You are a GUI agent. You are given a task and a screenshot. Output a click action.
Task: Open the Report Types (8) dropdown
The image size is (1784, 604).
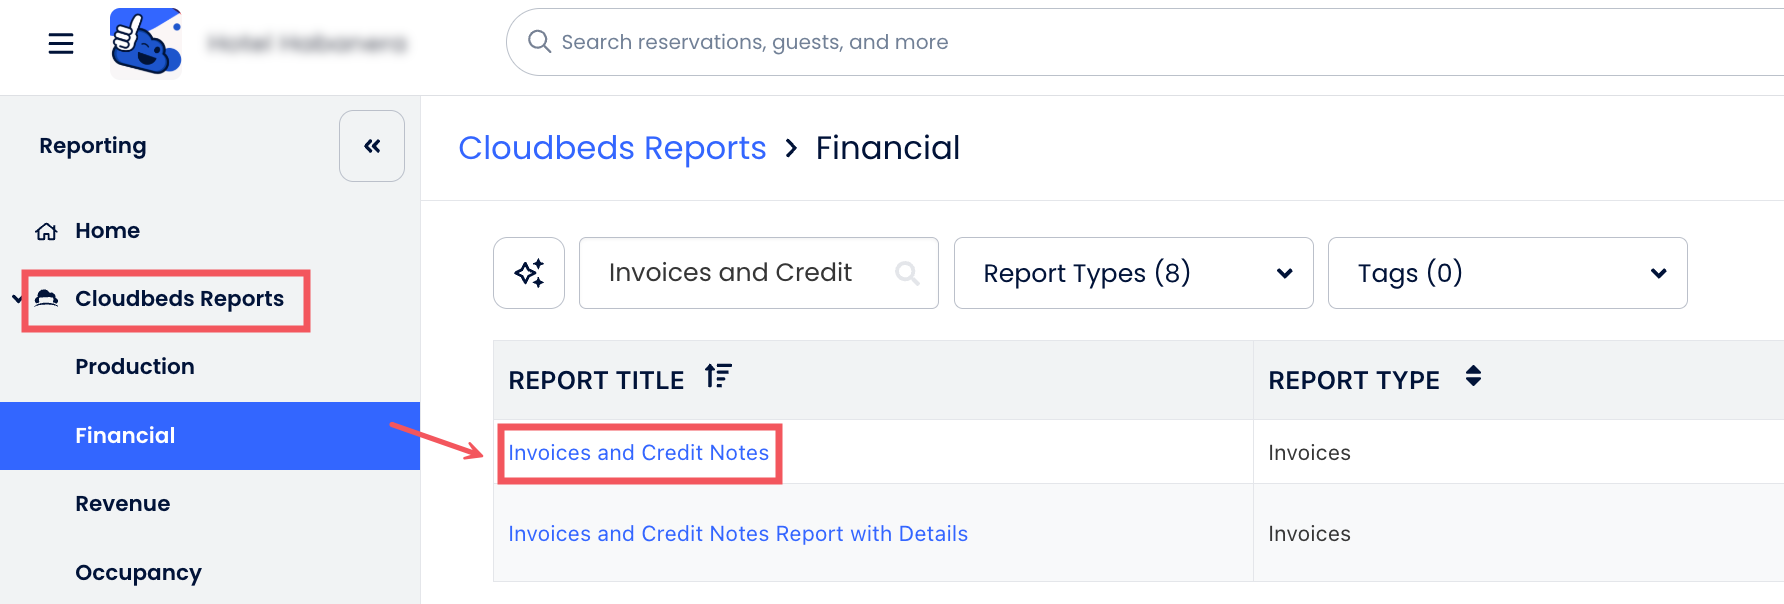pyautogui.click(x=1133, y=273)
